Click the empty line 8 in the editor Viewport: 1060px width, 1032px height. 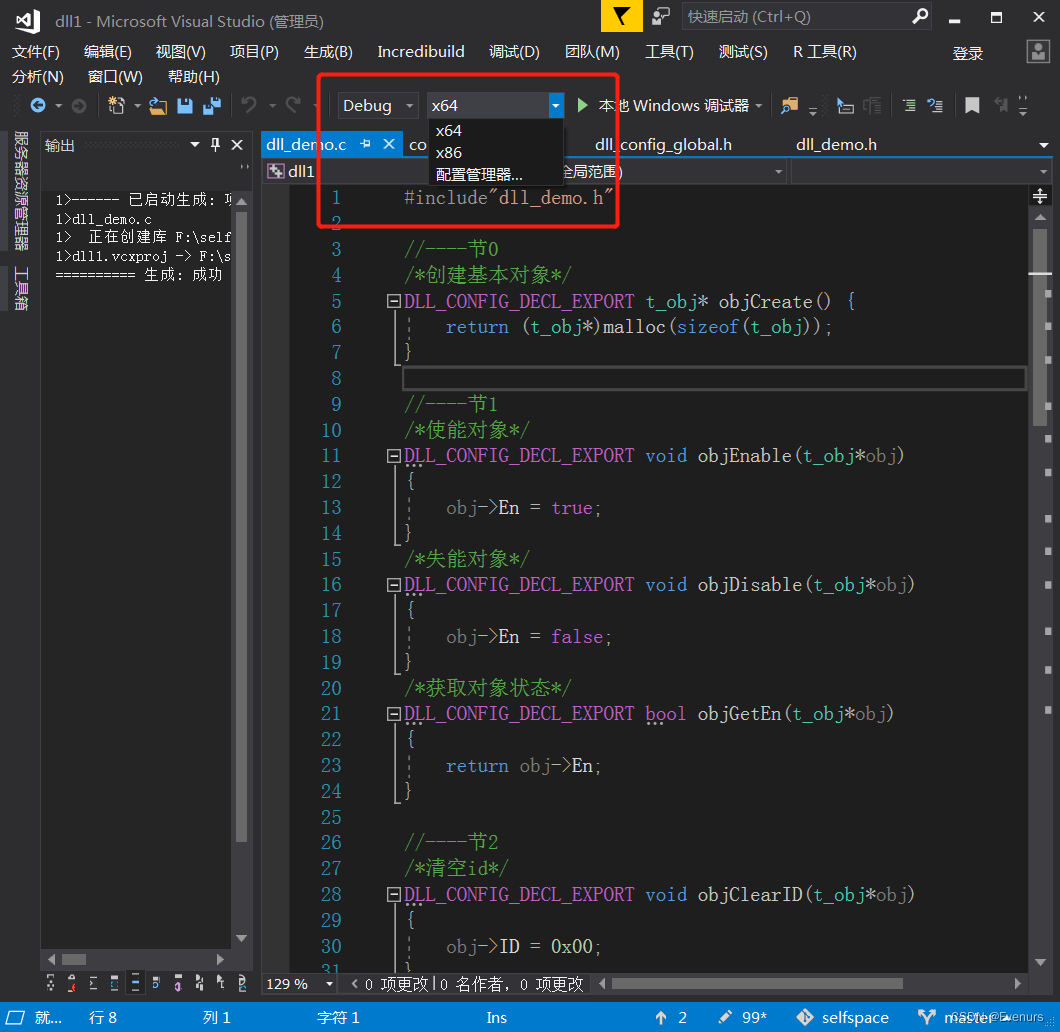(x=715, y=378)
